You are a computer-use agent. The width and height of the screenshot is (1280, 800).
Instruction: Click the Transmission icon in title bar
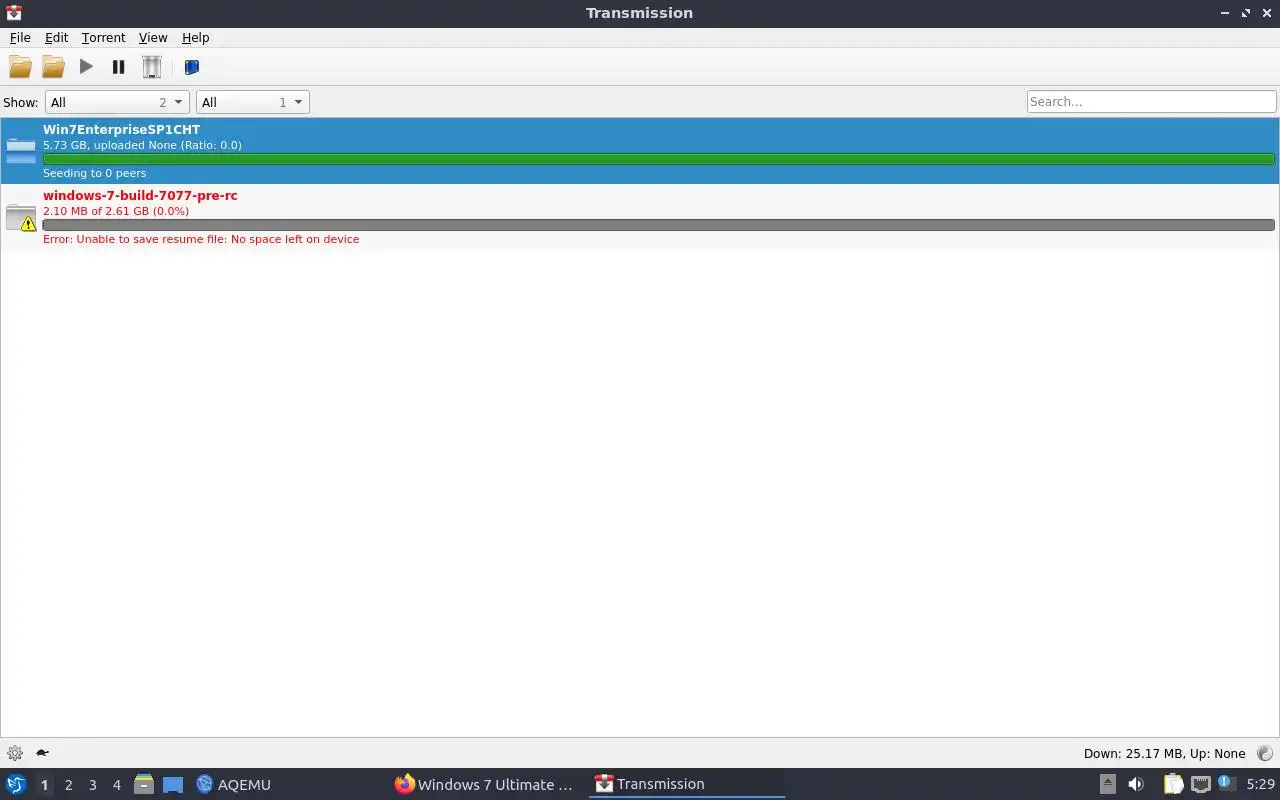point(13,13)
